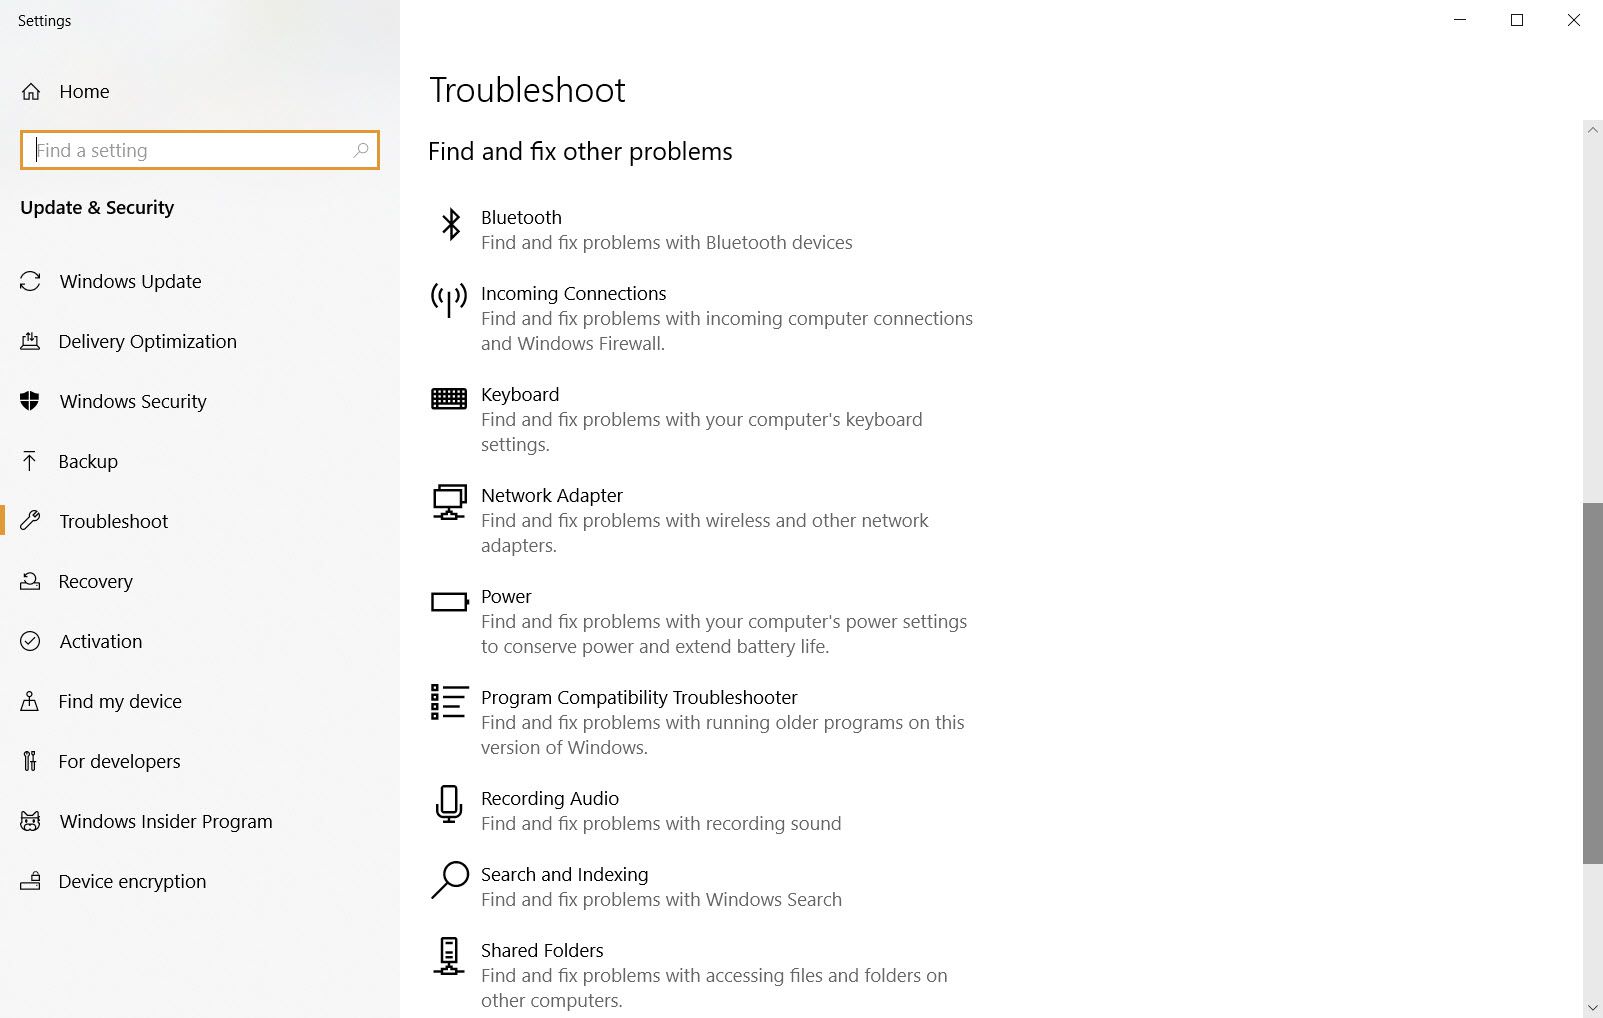1603x1018 pixels.
Task: Open the Recovery section
Action: coord(95,581)
